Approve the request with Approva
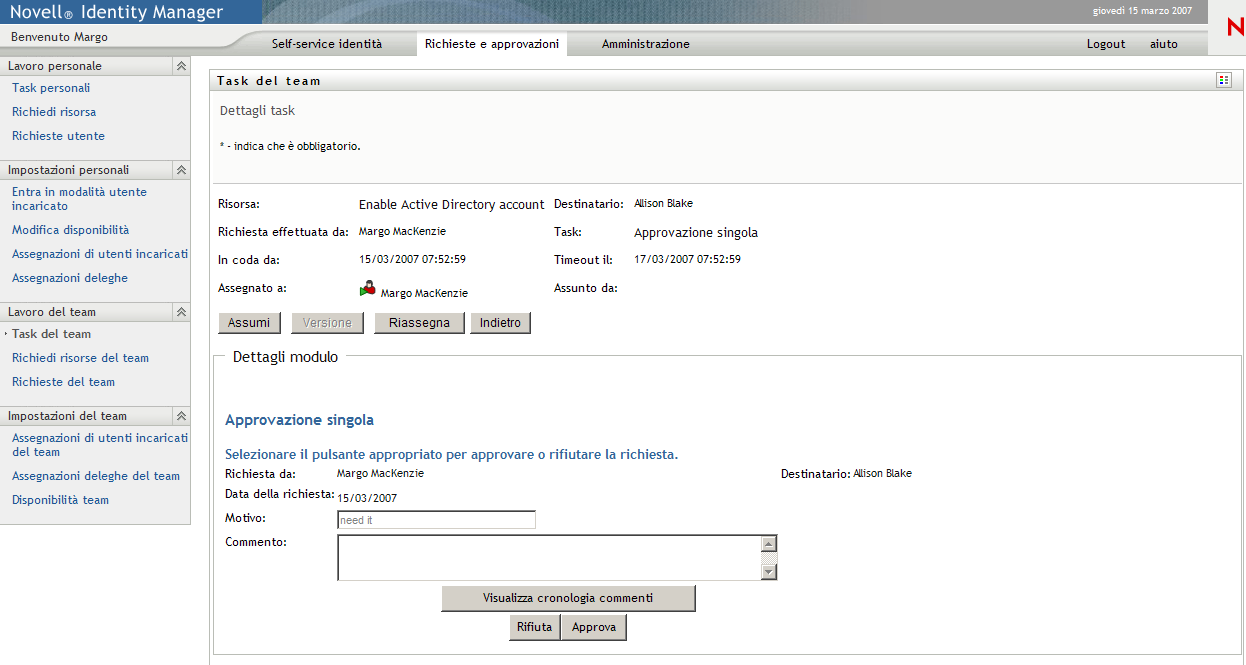This screenshot has height=665, width=1246. tap(594, 627)
